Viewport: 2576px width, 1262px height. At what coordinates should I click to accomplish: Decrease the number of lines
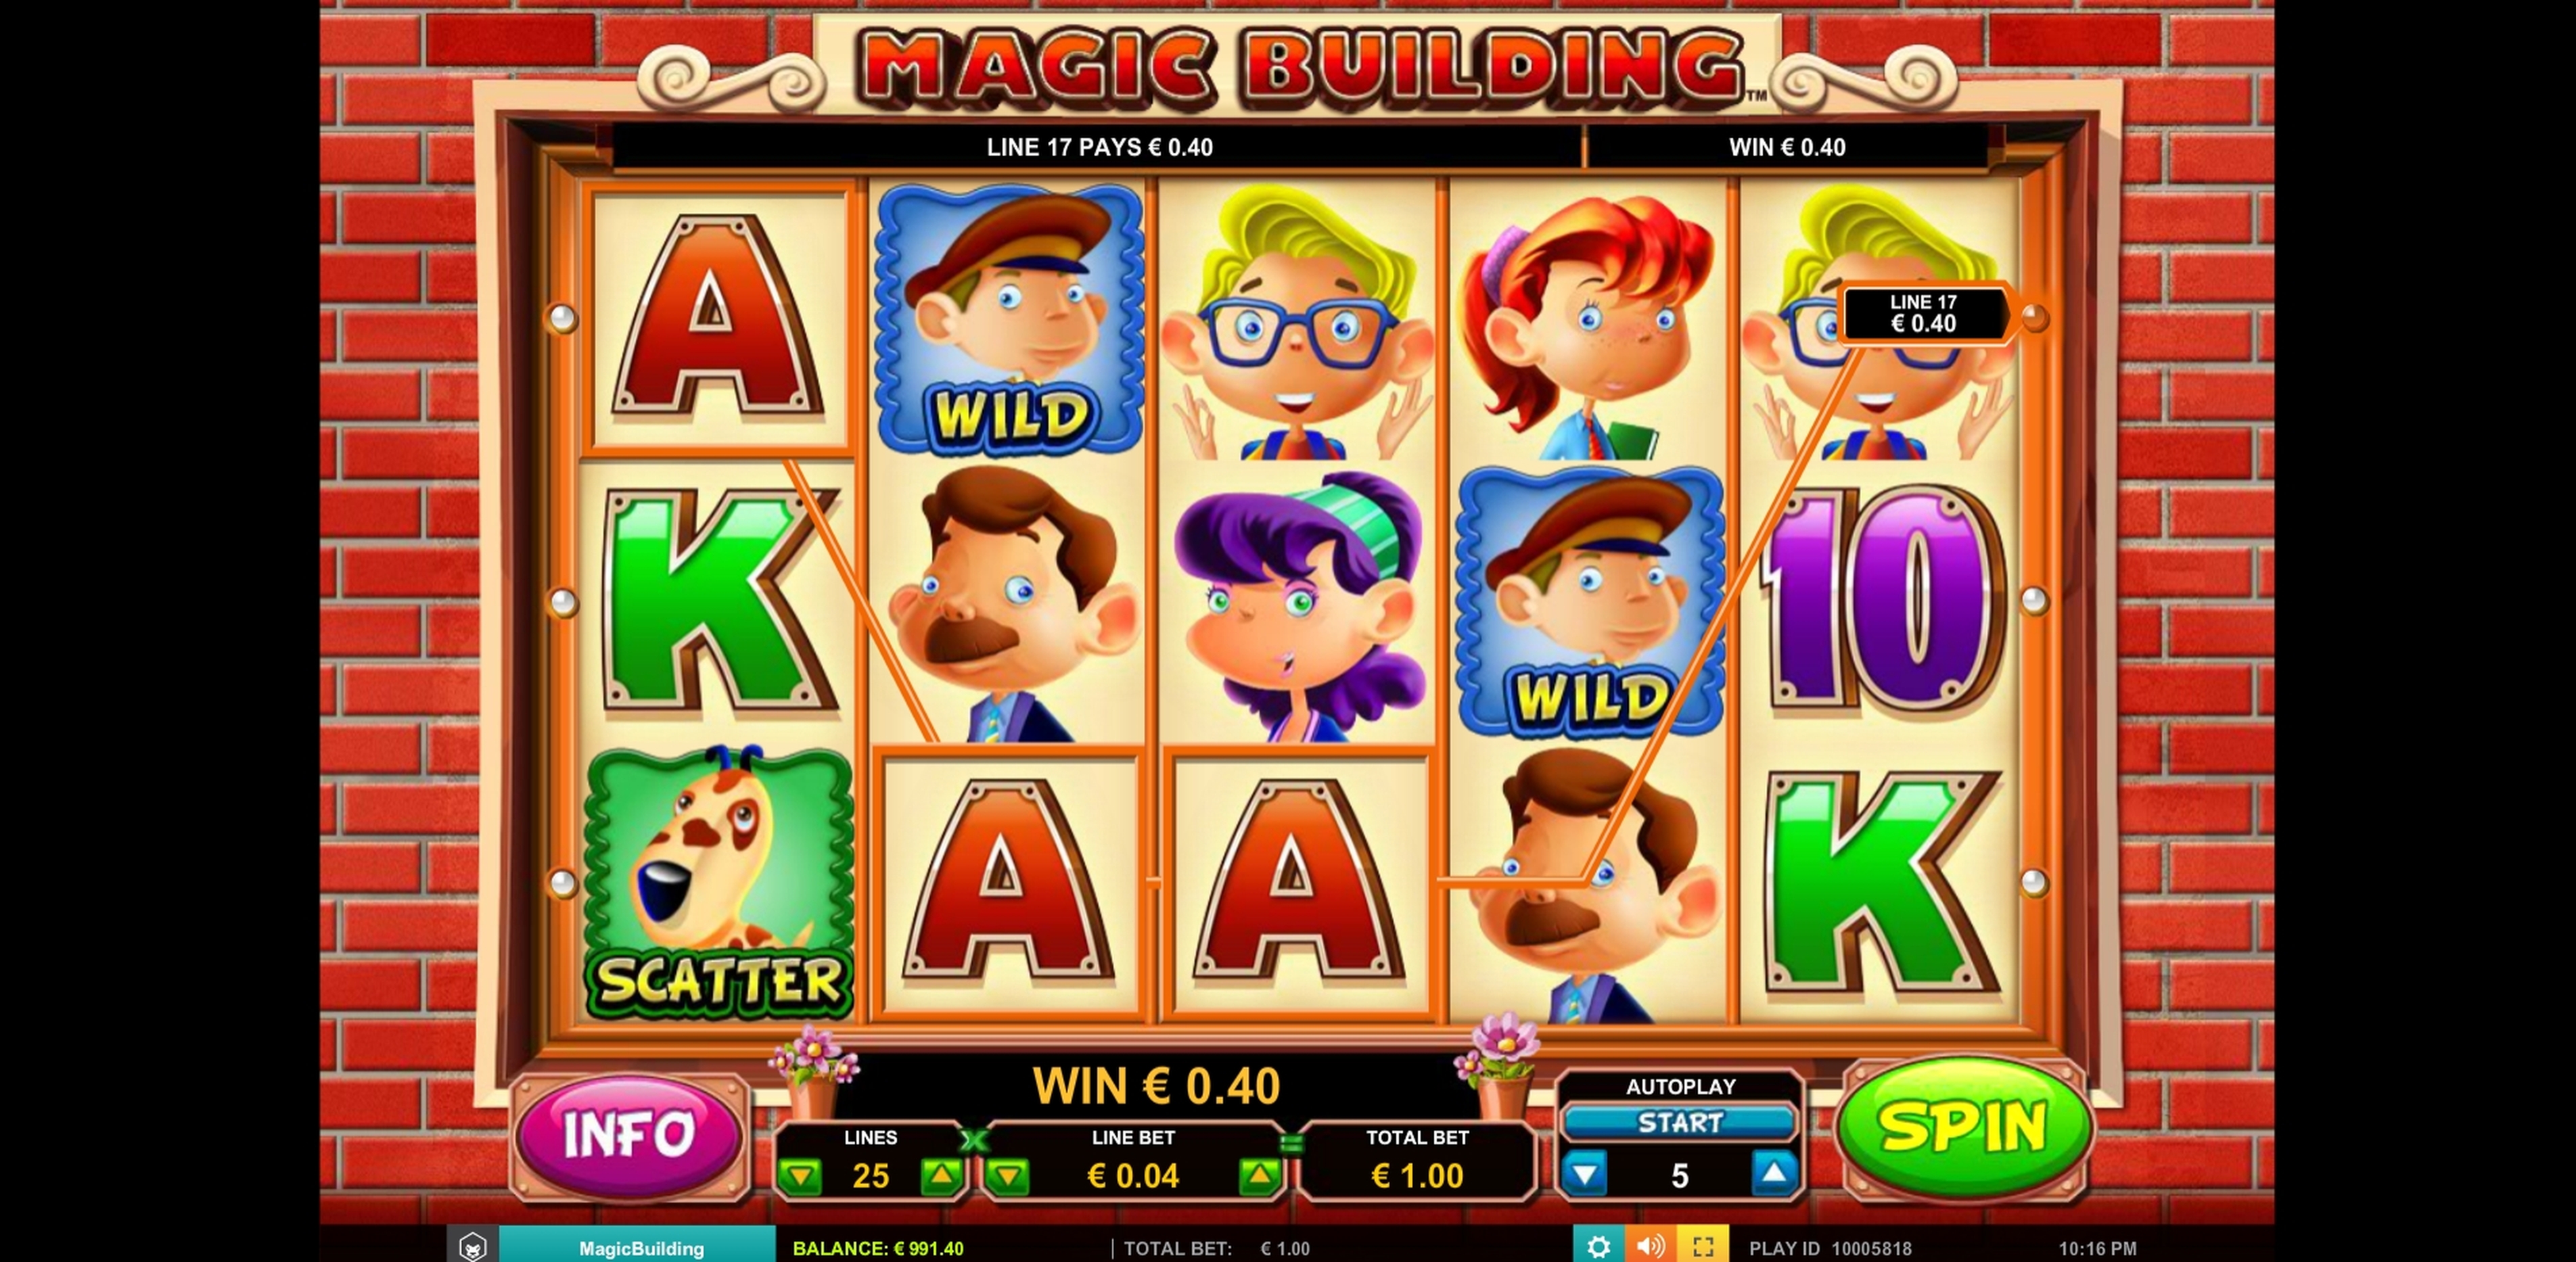(801, 1177)
